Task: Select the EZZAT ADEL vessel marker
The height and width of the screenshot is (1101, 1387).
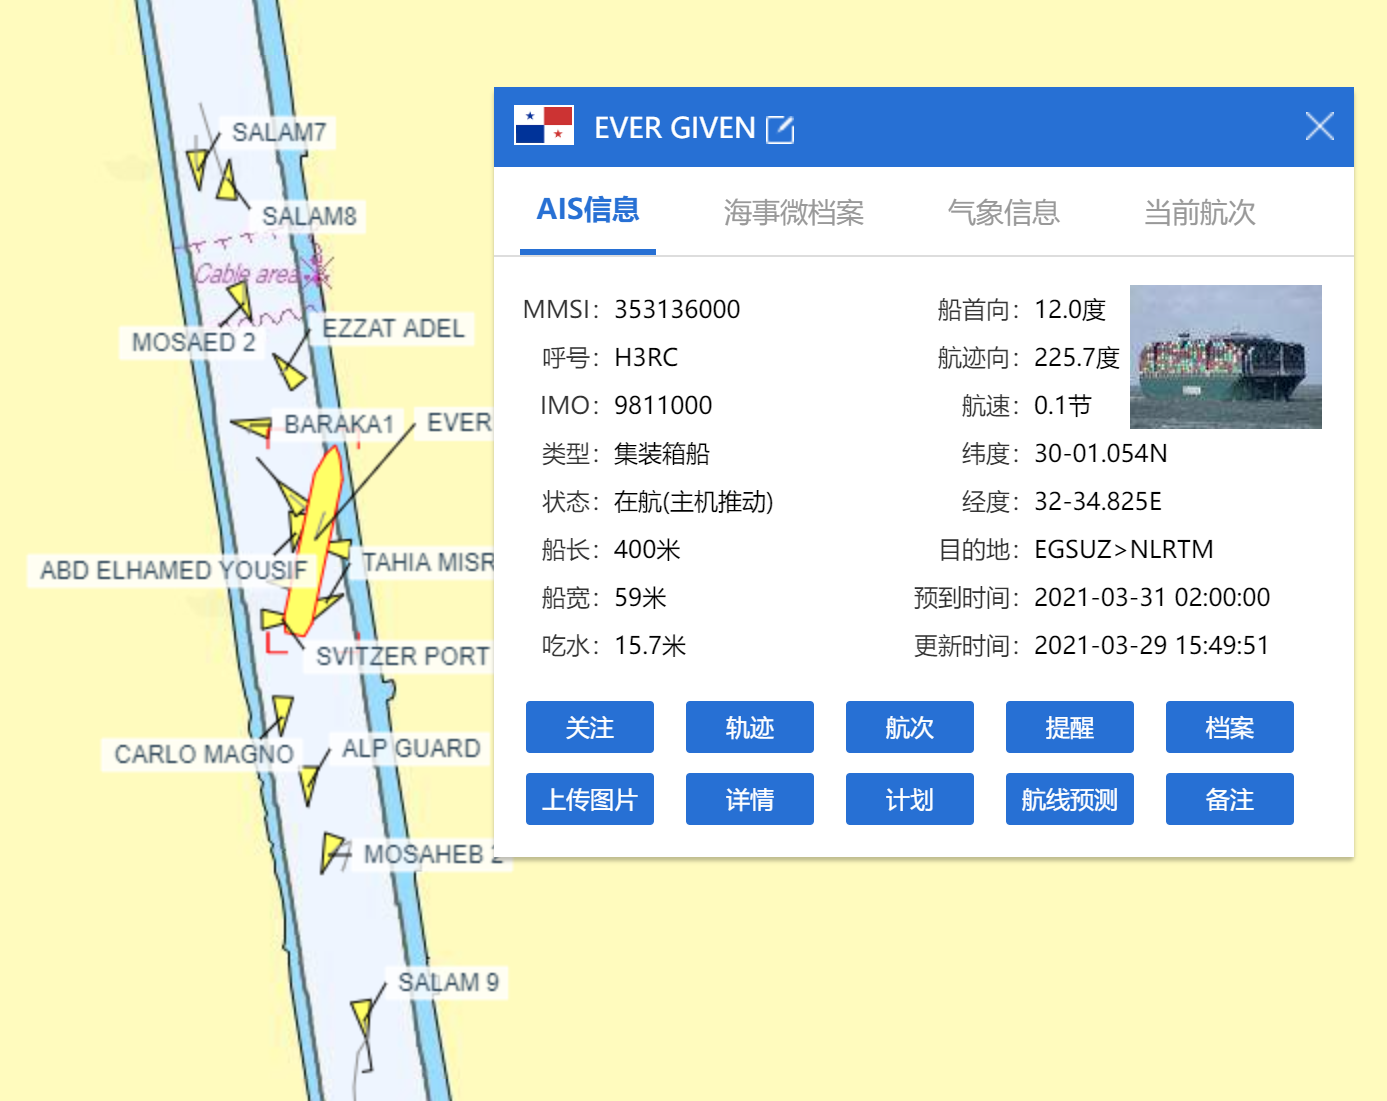Action: coord(290,373)
